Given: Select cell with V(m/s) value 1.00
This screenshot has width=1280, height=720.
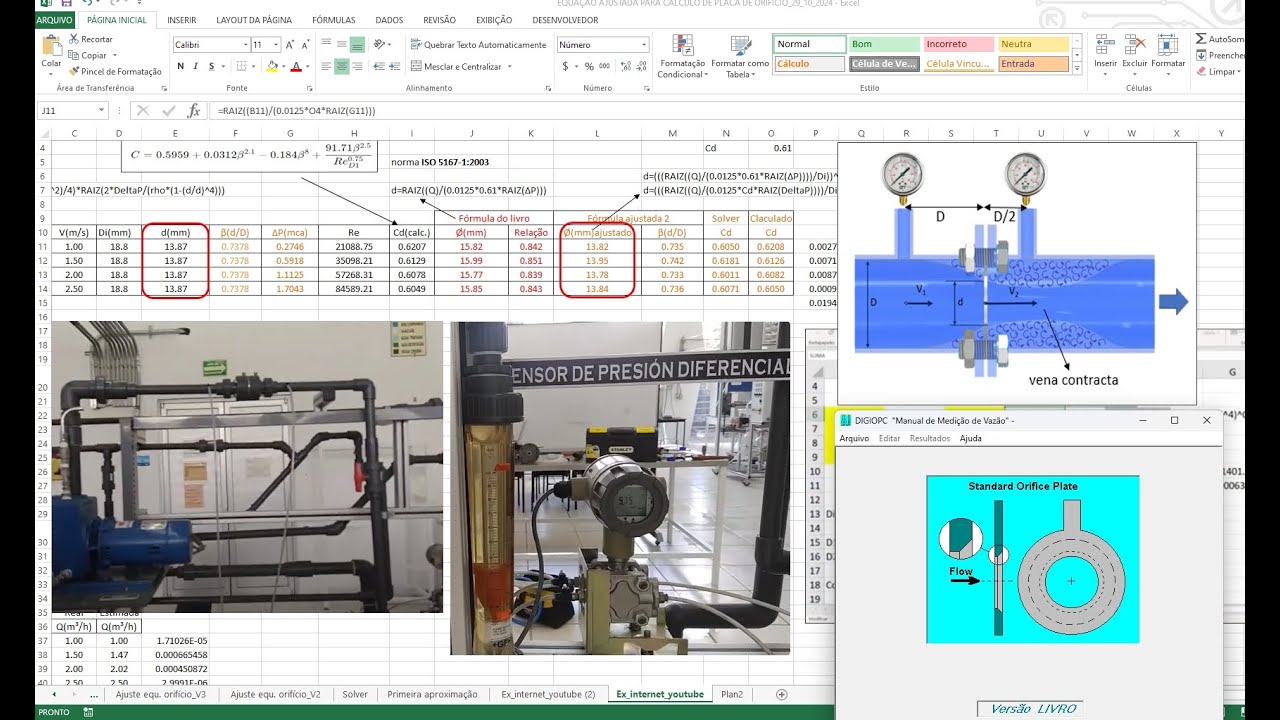Looking at the screenshot, I should pyautogui.click(x=73, y=246).
